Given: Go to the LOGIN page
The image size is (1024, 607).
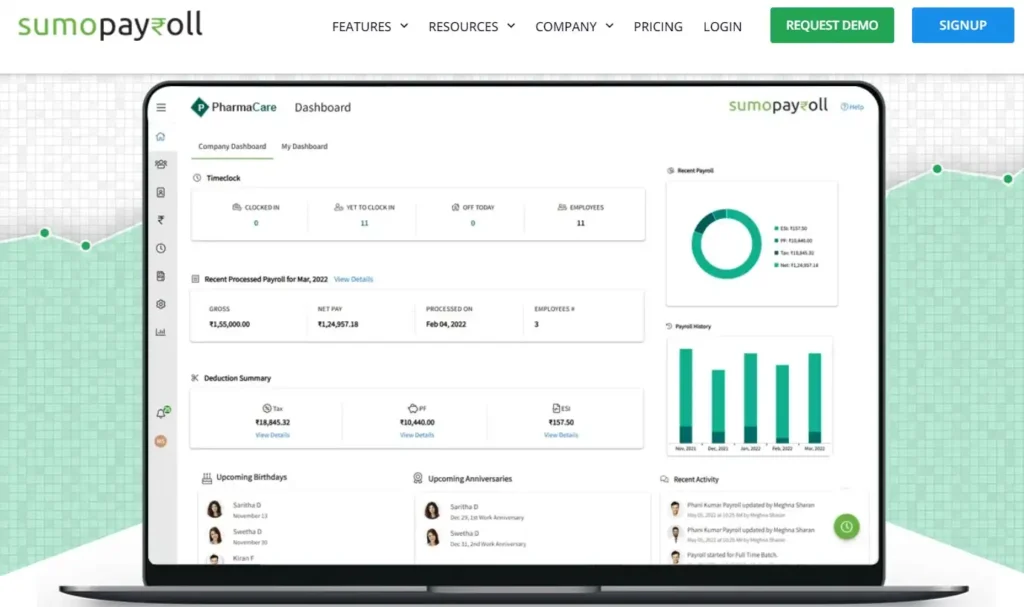Looking at the screenshot, I should (722, 26).
